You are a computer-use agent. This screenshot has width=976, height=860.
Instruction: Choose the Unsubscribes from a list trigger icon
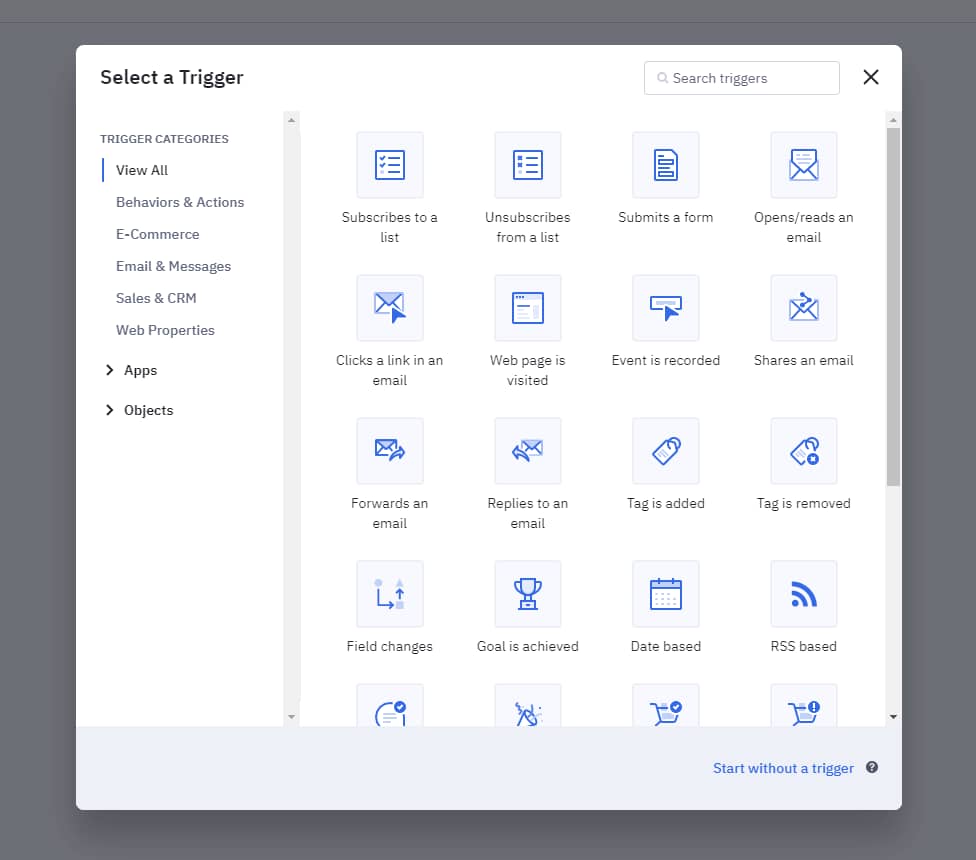click(528, 165)
